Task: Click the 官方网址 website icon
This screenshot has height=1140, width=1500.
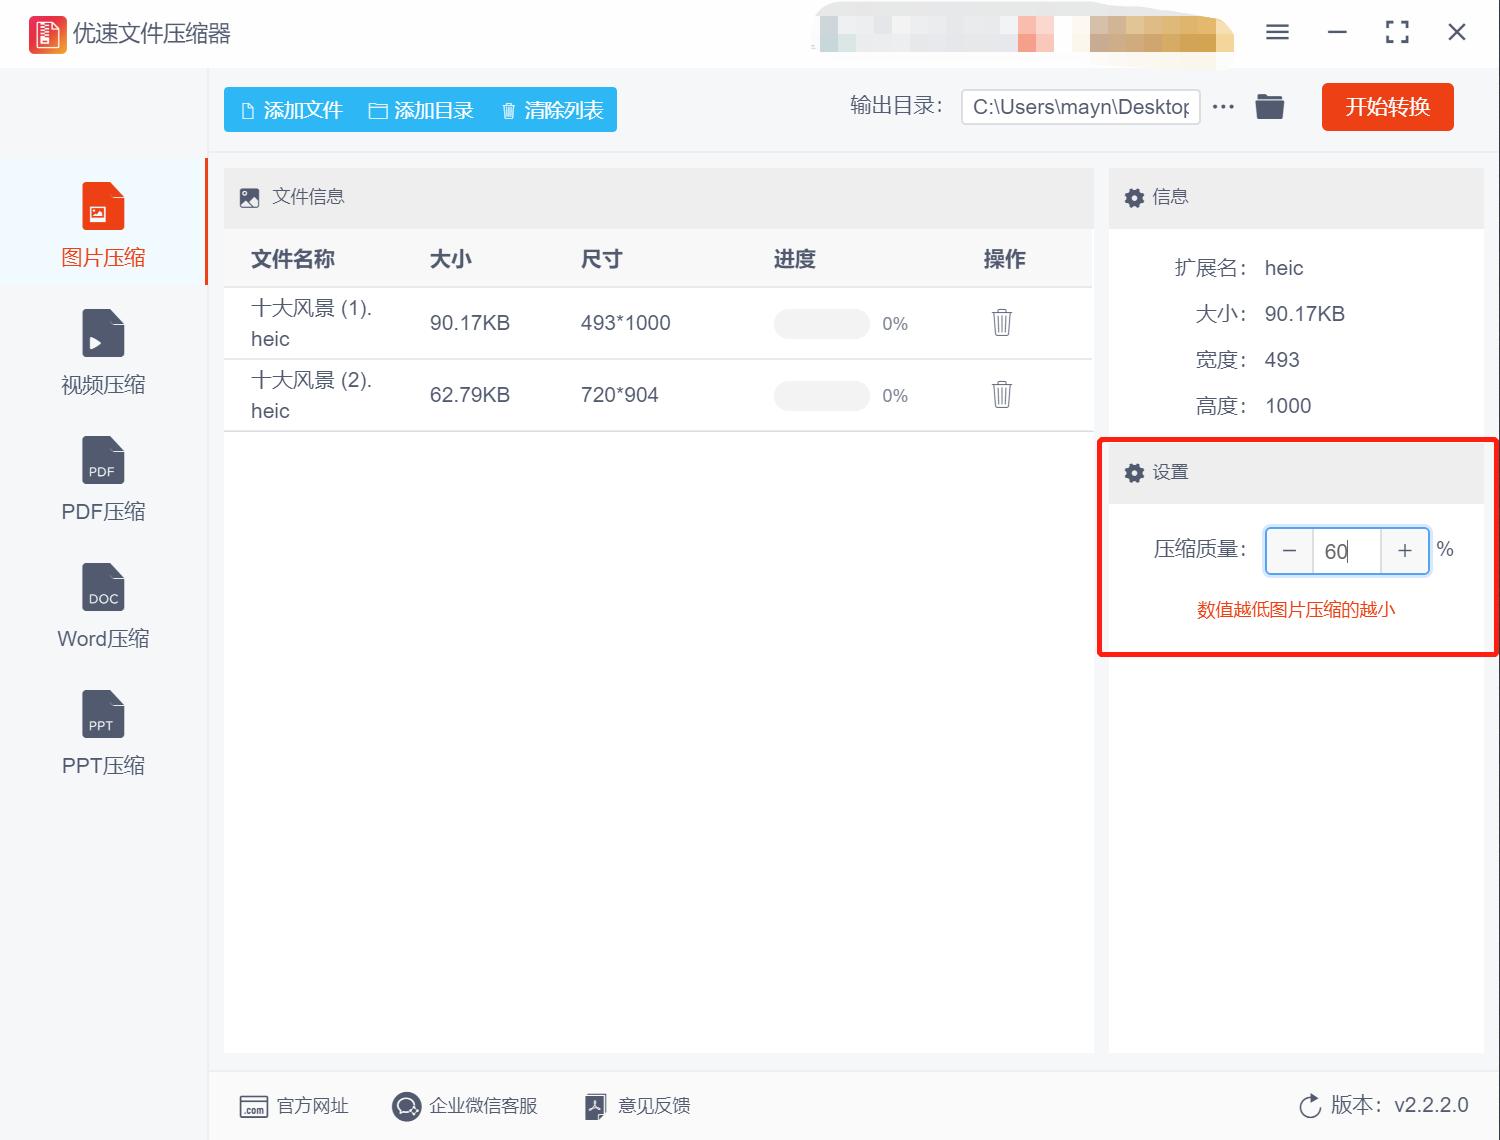Action: 255,1106
